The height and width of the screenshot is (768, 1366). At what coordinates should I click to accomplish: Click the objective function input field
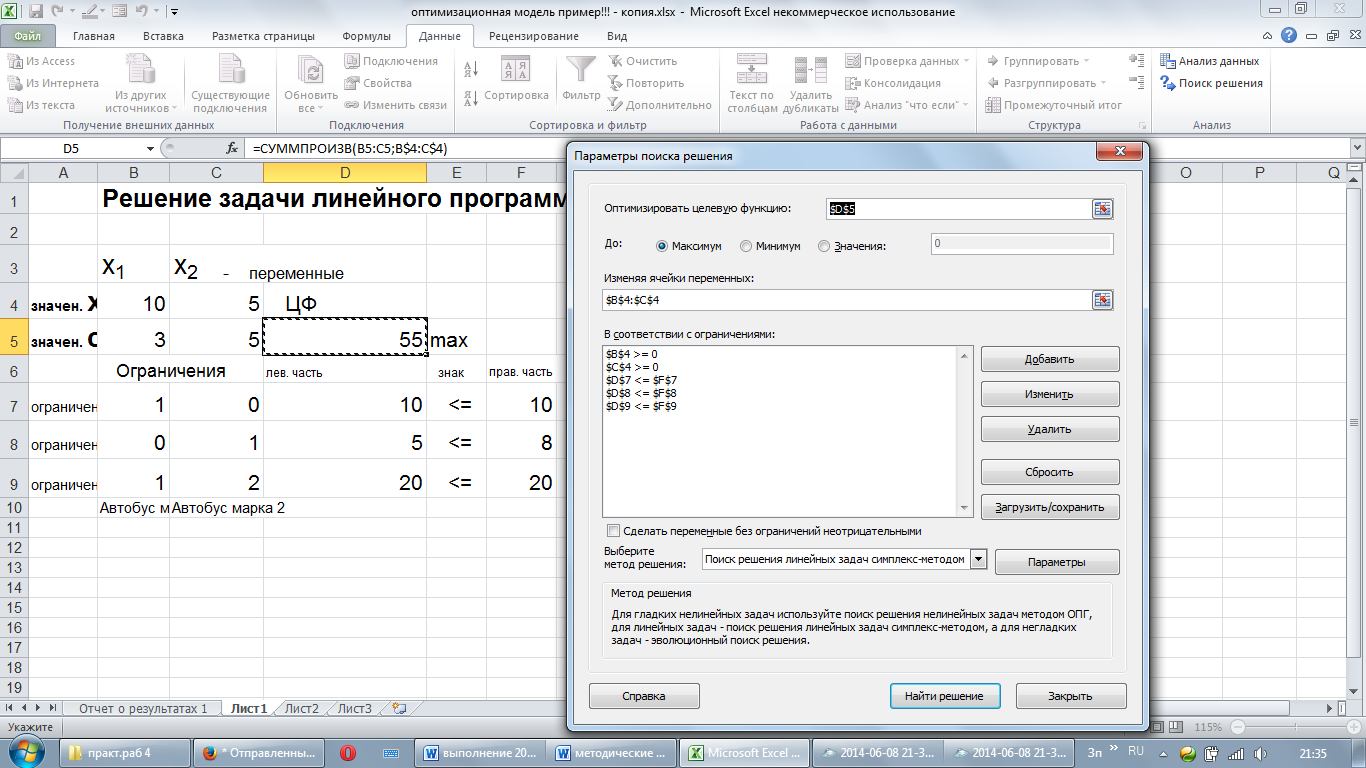[958, 209]
